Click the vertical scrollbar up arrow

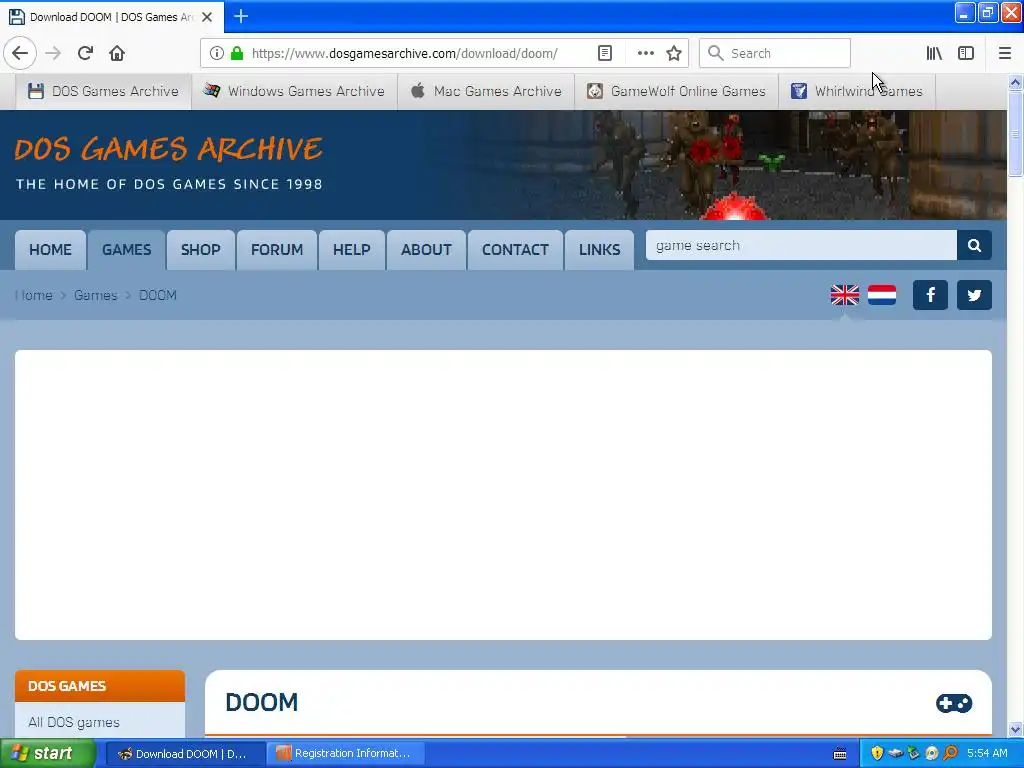1015,82
